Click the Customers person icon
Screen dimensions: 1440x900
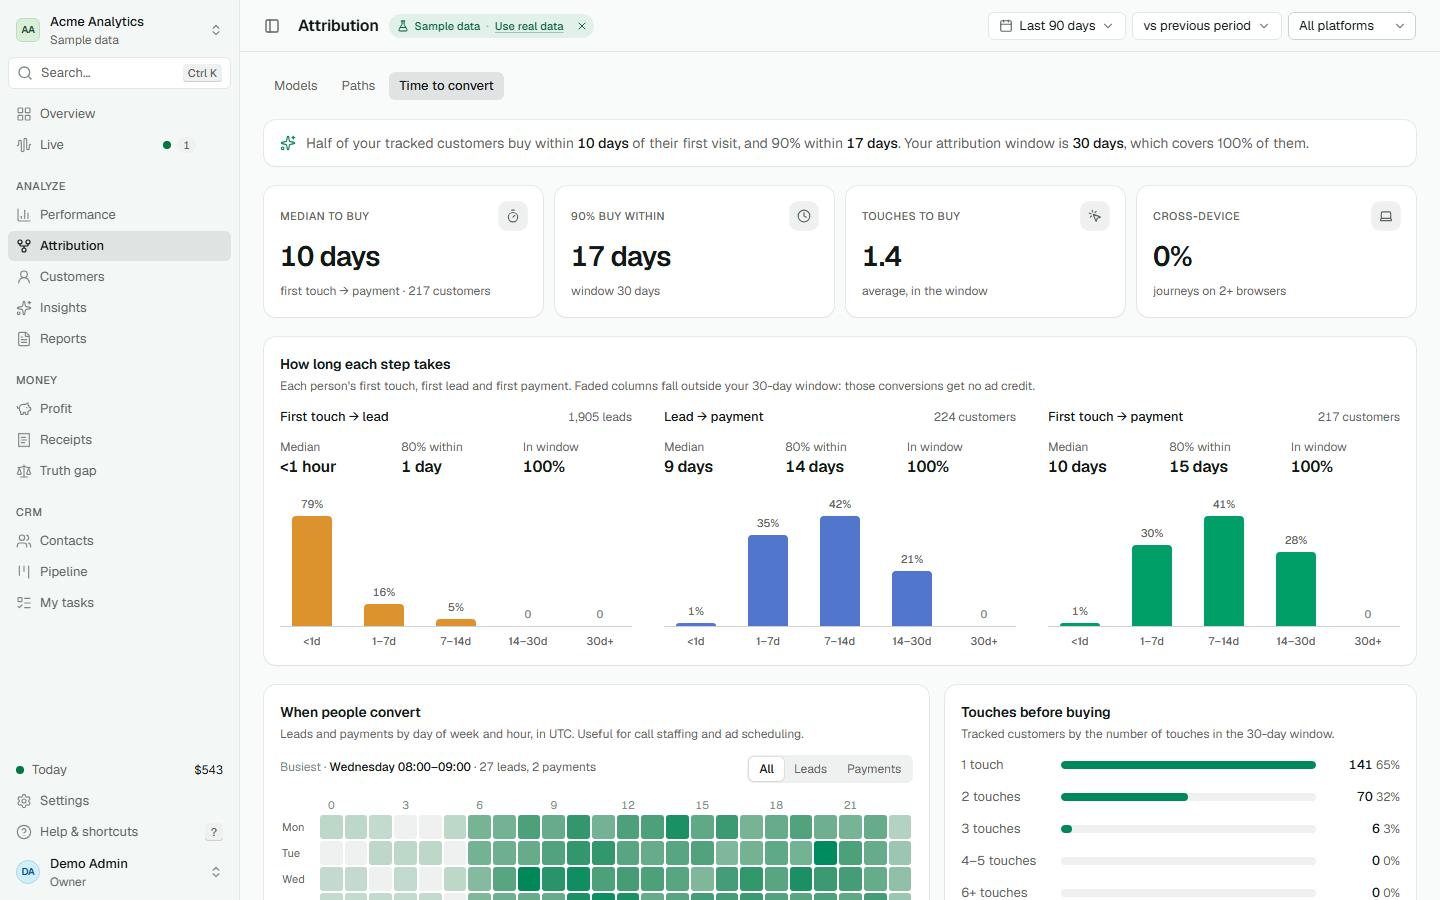coord(24,277)
